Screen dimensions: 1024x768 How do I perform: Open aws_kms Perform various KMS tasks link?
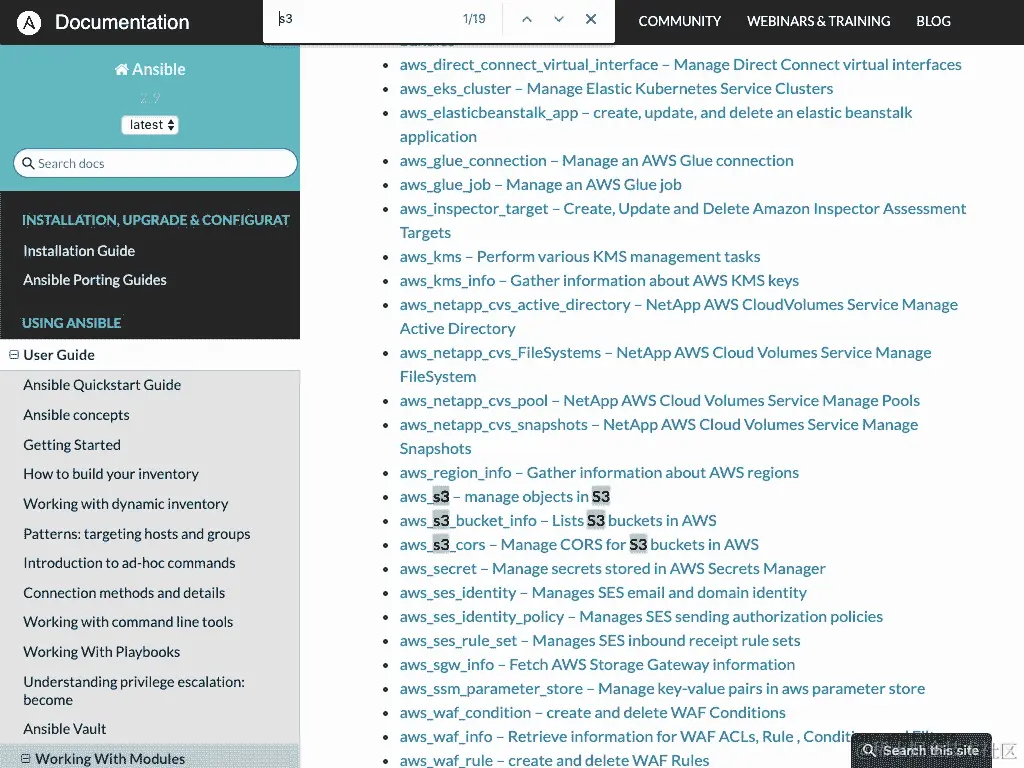[580, 257]
